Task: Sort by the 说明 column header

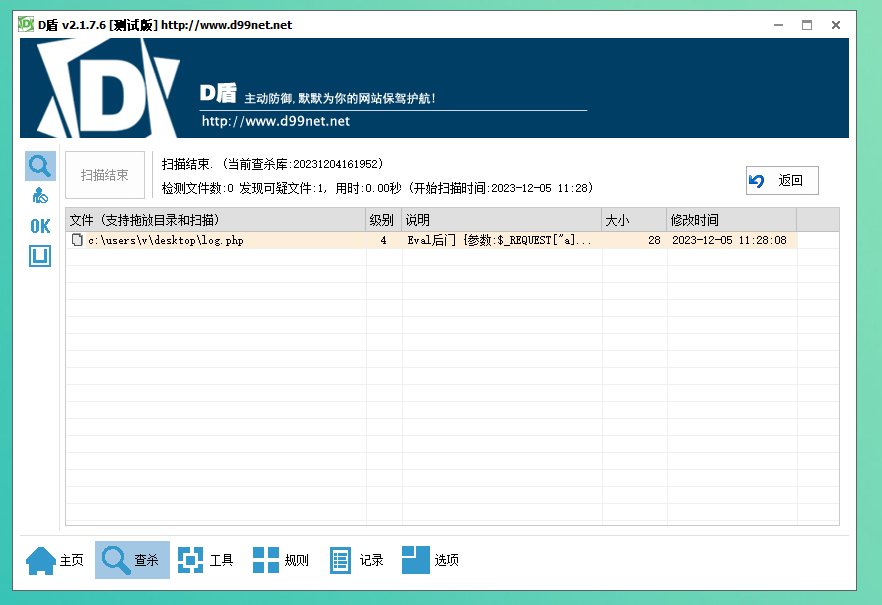Action: (x=501, y=220)
